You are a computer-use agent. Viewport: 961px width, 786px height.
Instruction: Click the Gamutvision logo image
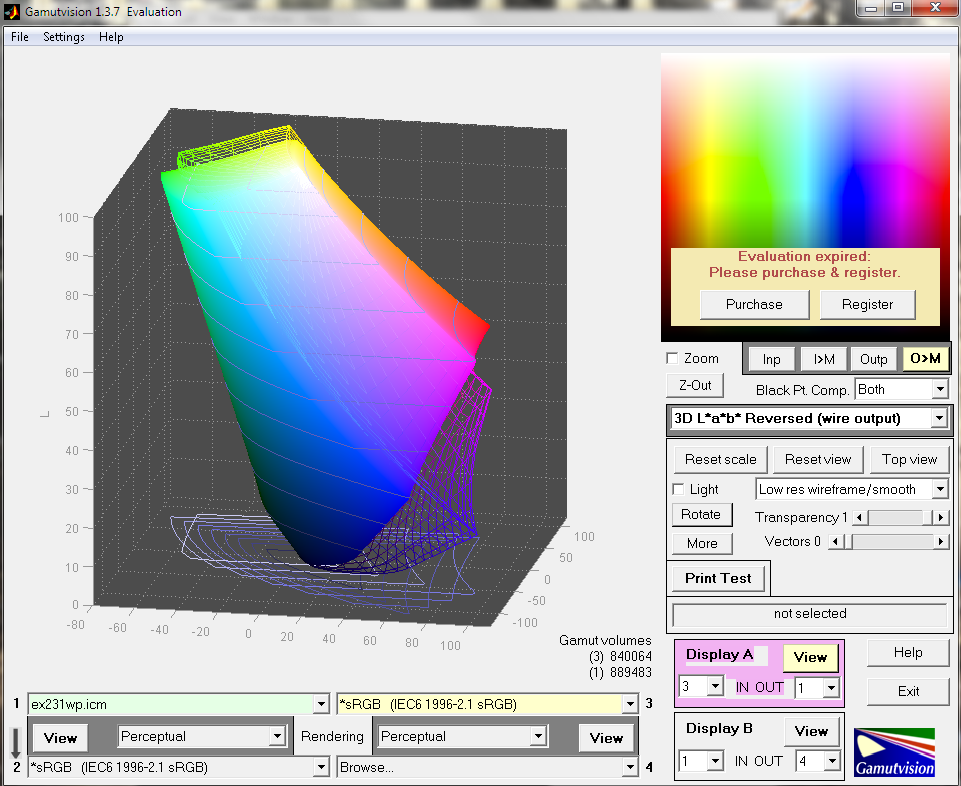click(x=894, y=752)
